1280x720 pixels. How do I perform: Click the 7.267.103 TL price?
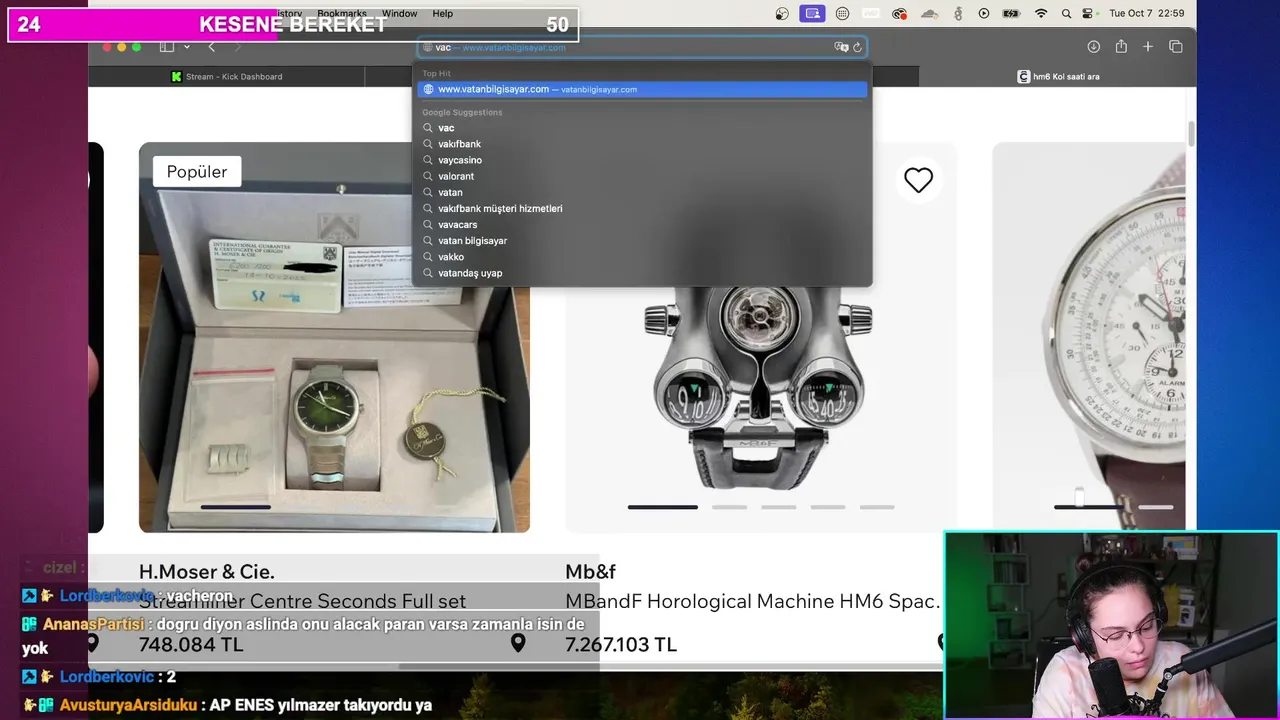click(621, 645)
